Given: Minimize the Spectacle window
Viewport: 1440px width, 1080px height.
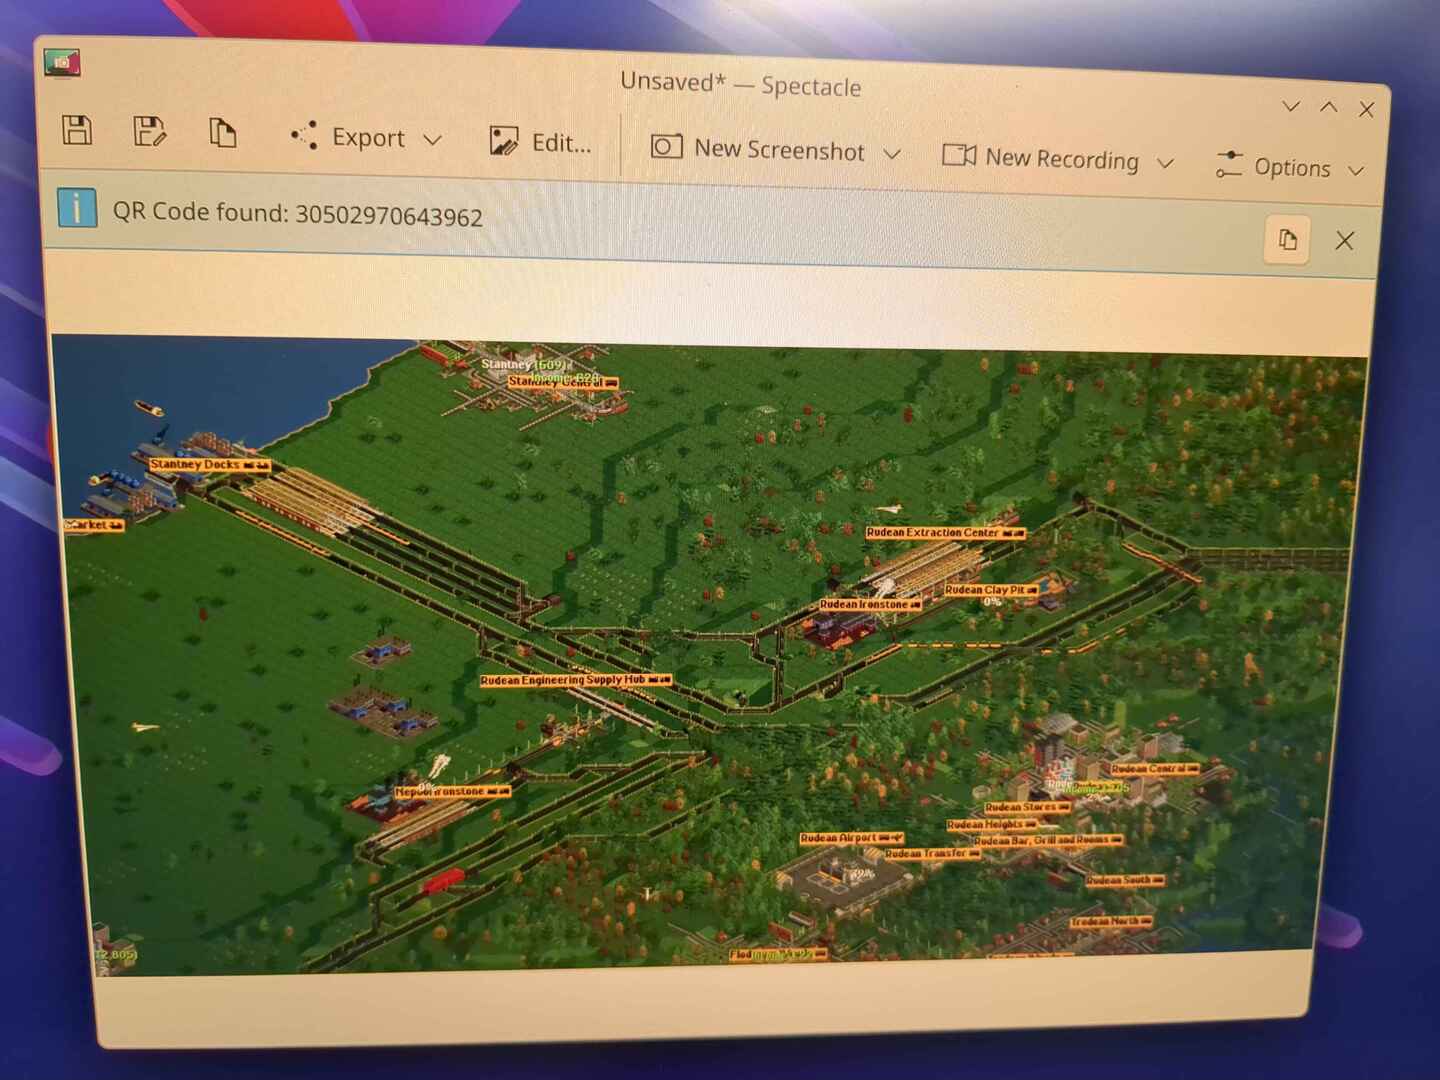Looking at the screenshot, I should [x=1291, y=106].
